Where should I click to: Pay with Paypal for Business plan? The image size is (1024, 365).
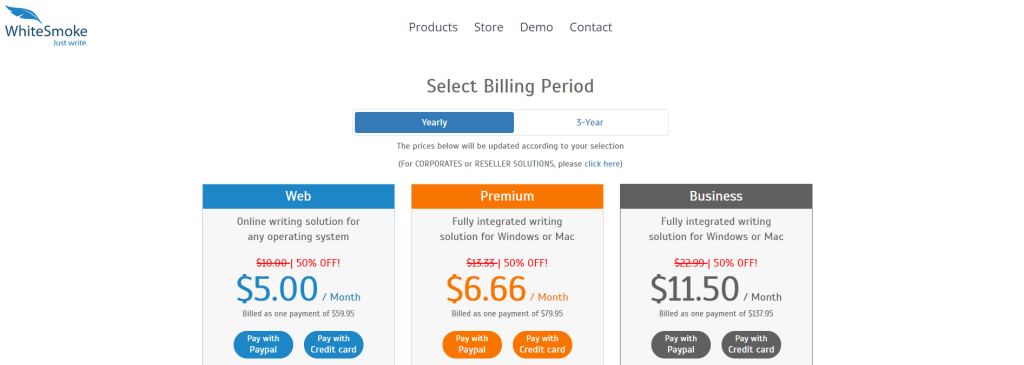pyautogui.click(x=680, y=344)
